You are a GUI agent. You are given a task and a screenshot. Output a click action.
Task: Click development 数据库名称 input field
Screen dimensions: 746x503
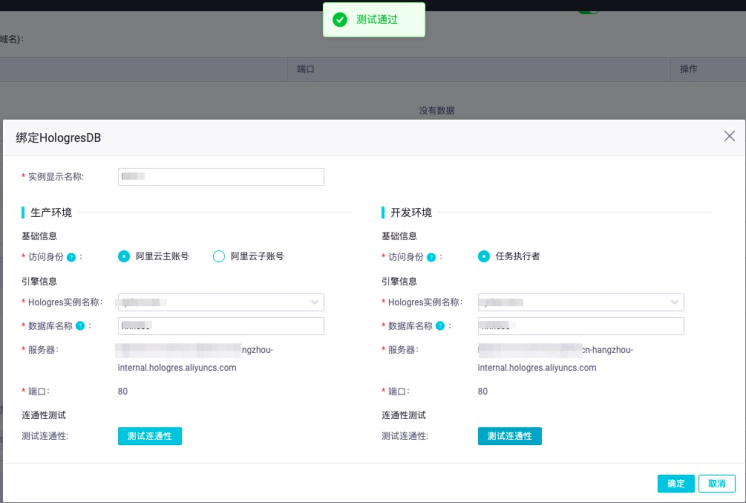[x=581, y=326]
